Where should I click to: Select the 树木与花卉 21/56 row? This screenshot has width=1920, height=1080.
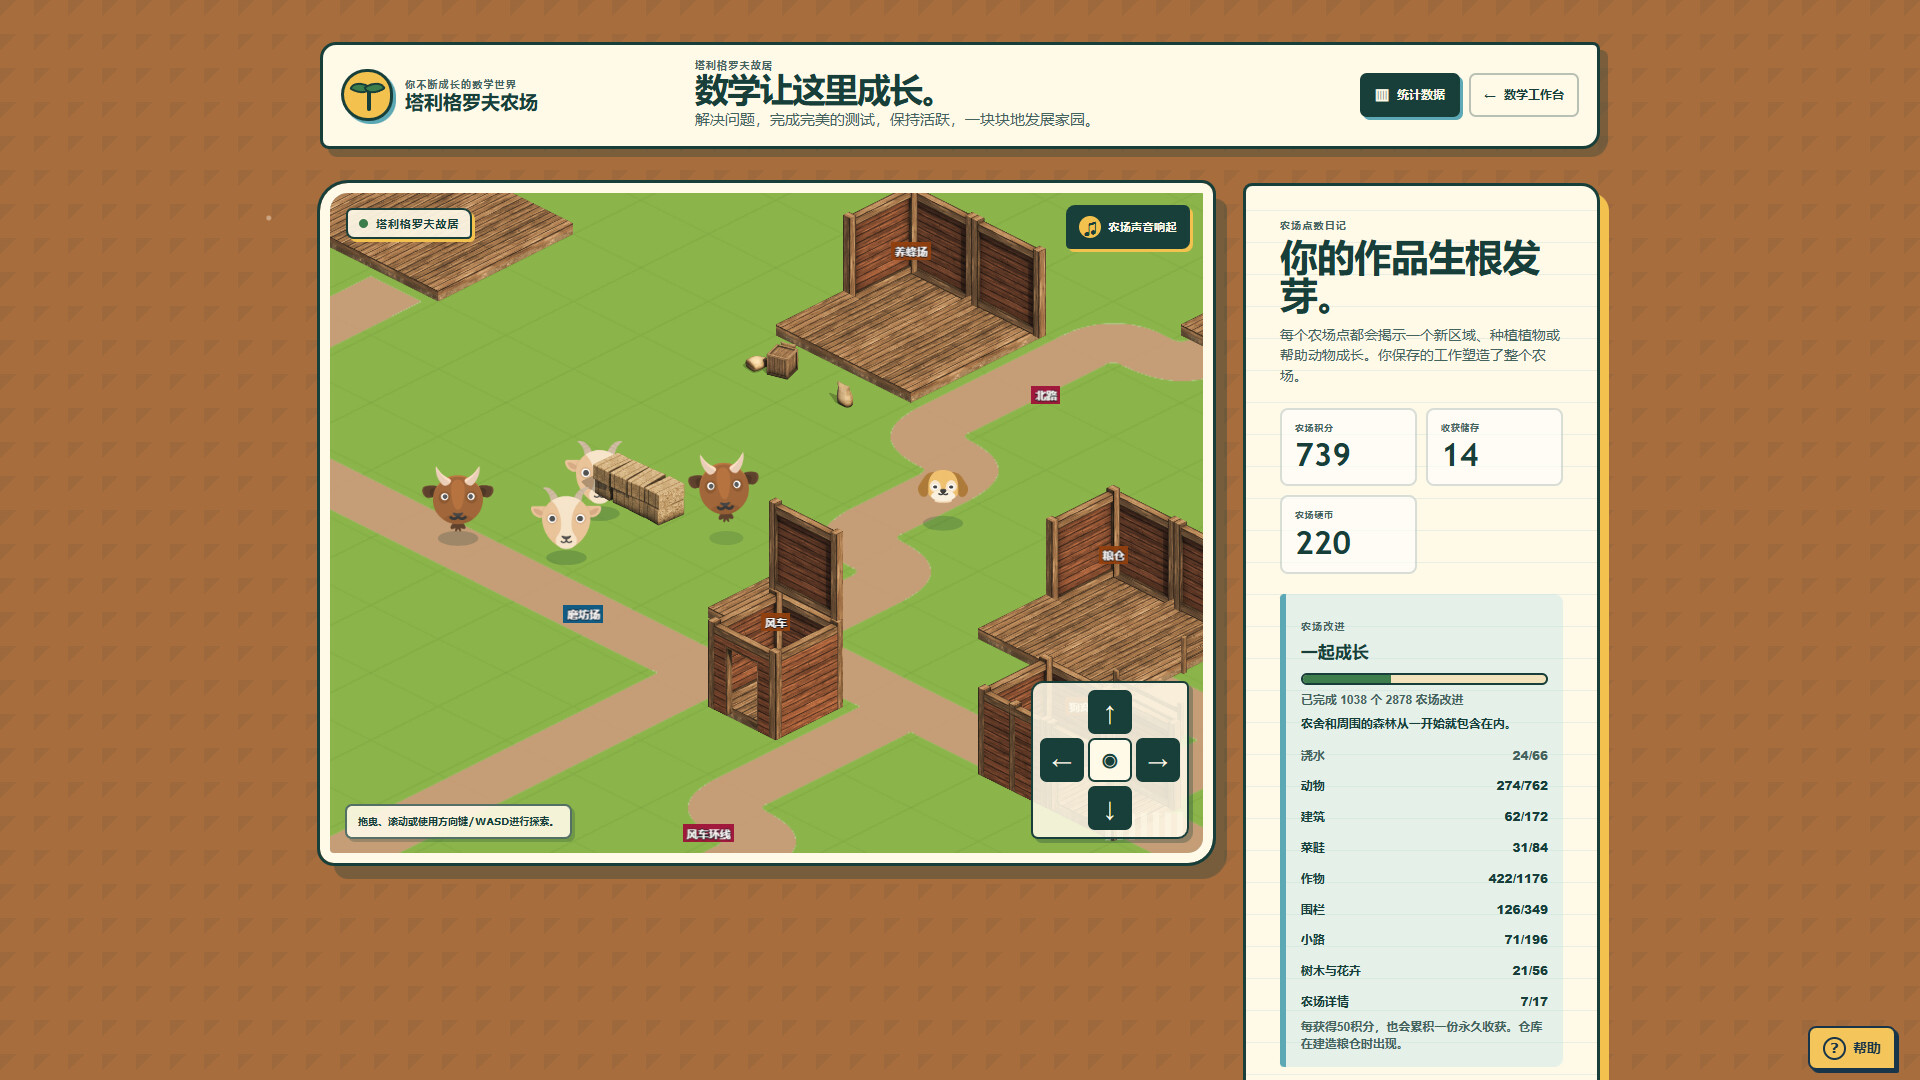tap(1424, 971)
